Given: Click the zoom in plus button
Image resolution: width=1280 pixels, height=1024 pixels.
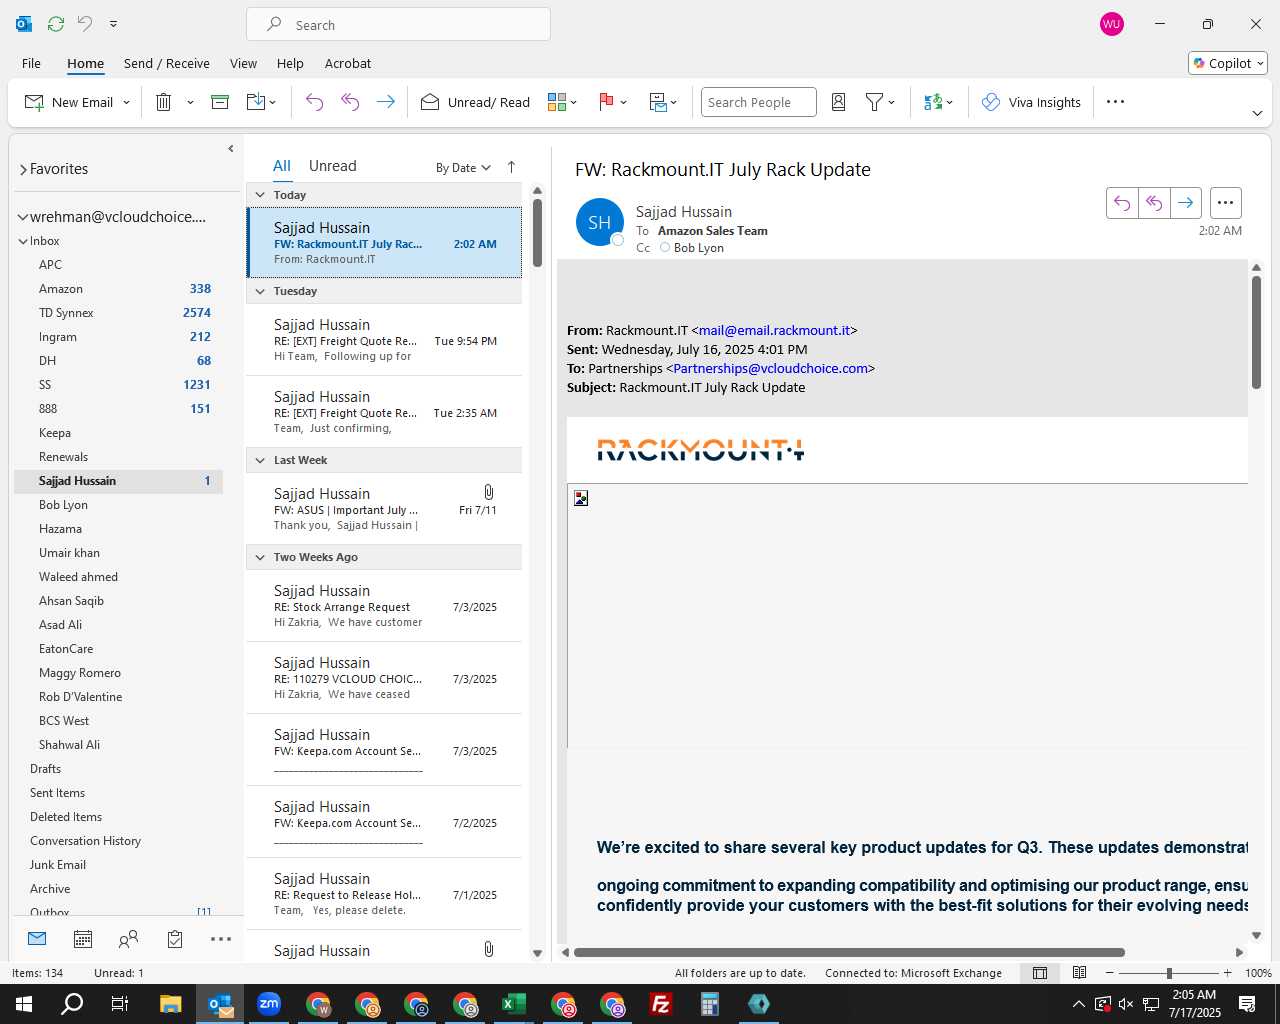Looking at the screenshot, I should 1228,973.
